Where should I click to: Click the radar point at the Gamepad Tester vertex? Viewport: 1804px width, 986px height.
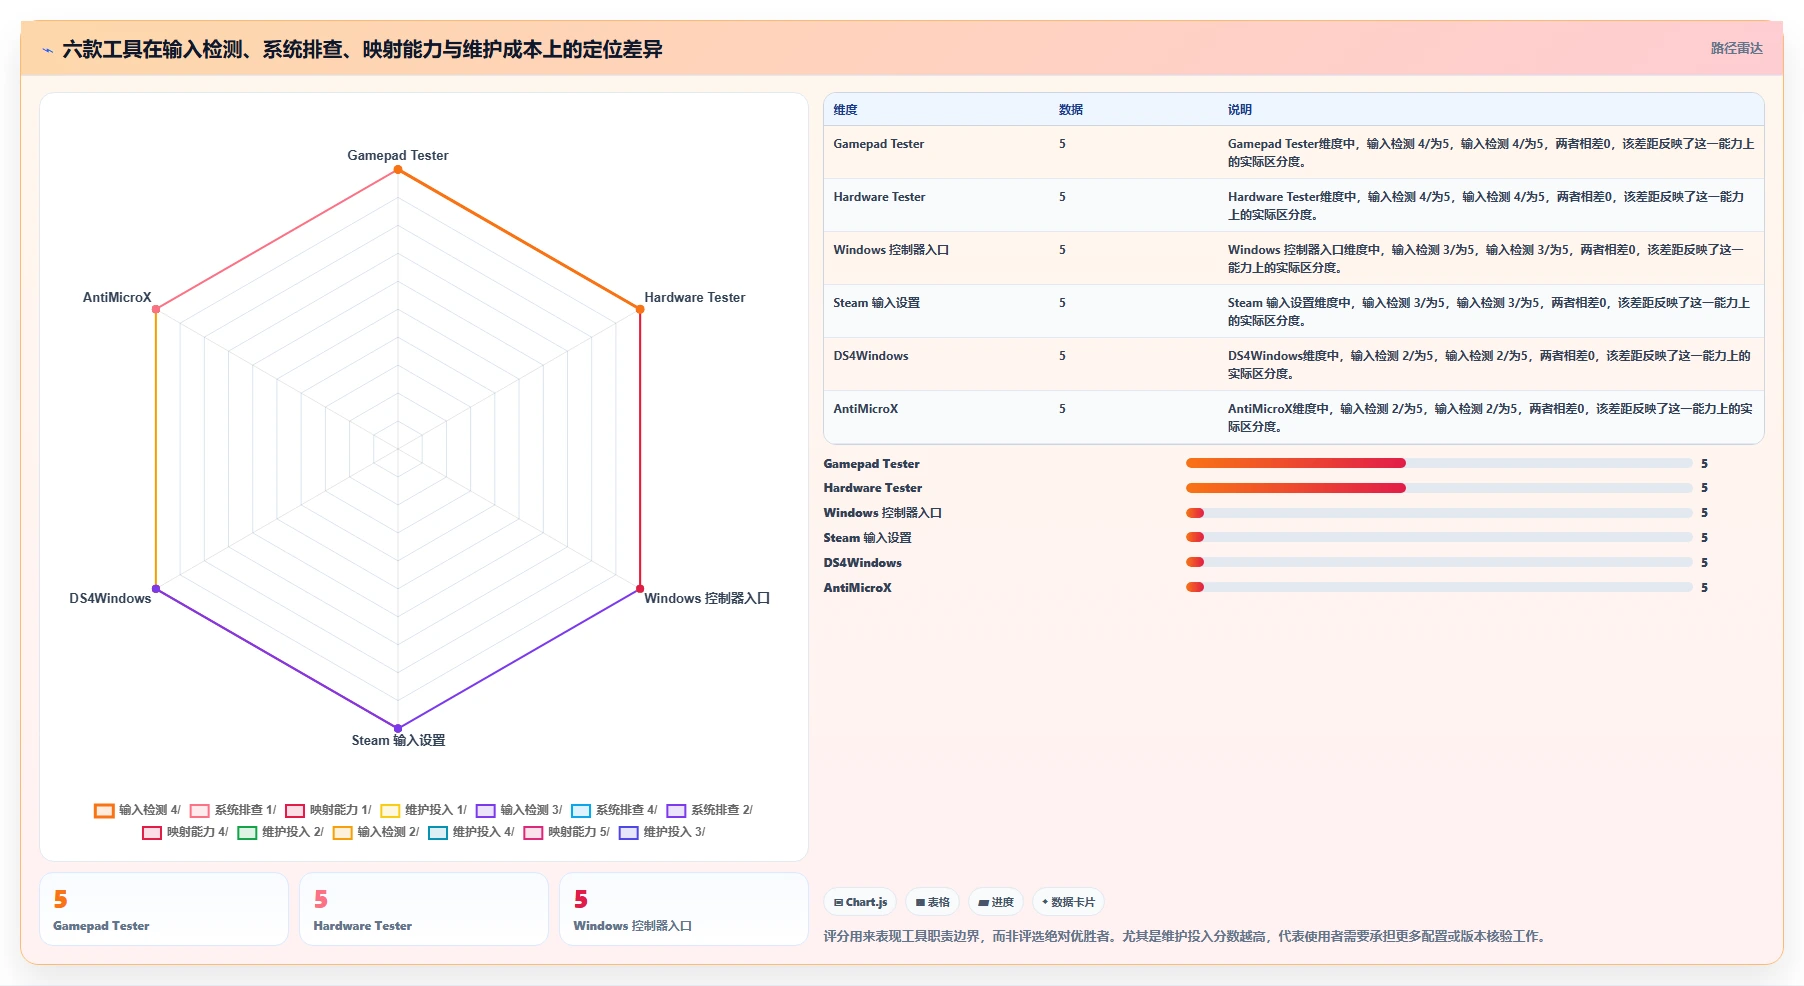[x=398, y=170]
